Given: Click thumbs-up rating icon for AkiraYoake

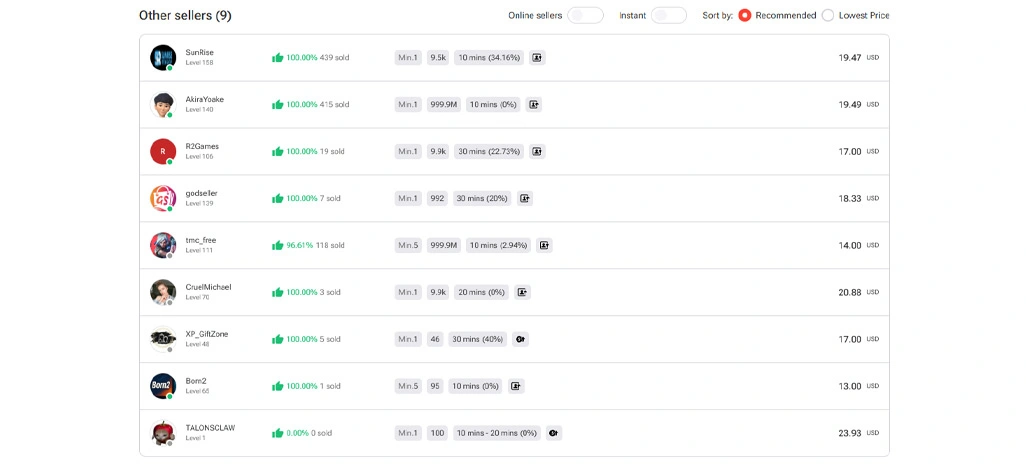Looking at the screenshot, I should [277, 105].
